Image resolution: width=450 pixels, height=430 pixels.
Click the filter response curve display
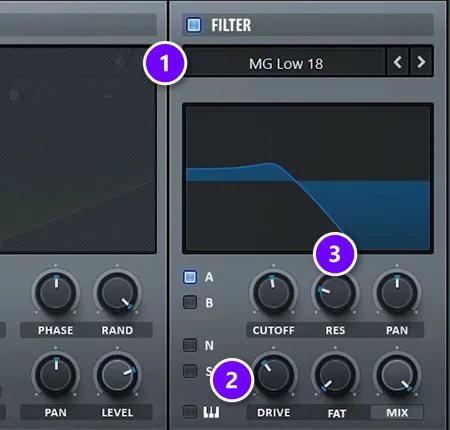308,178
